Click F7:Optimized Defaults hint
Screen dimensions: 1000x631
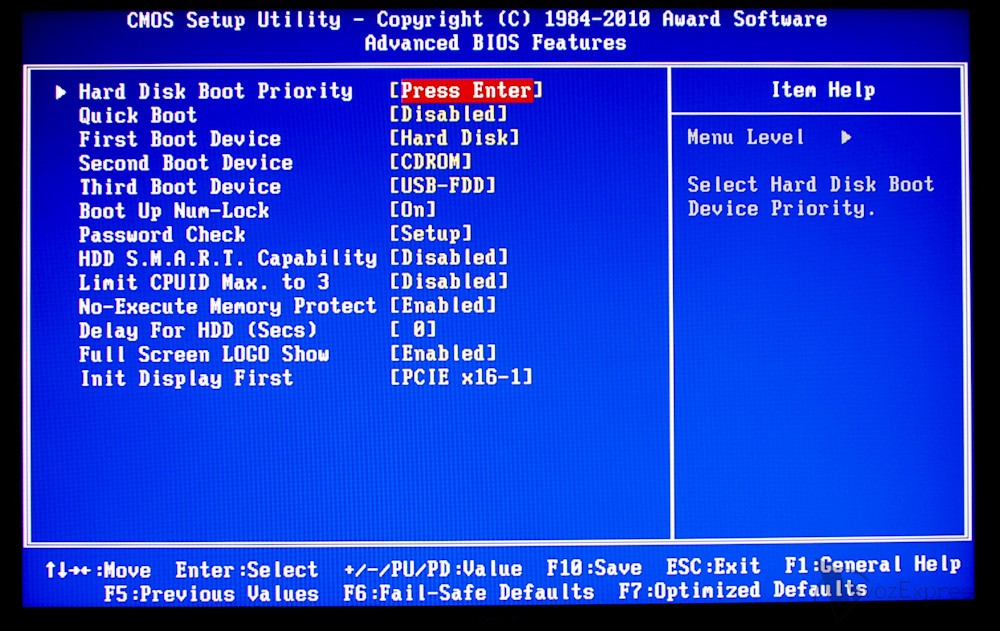pyautogui.click(x=743, y=590)
